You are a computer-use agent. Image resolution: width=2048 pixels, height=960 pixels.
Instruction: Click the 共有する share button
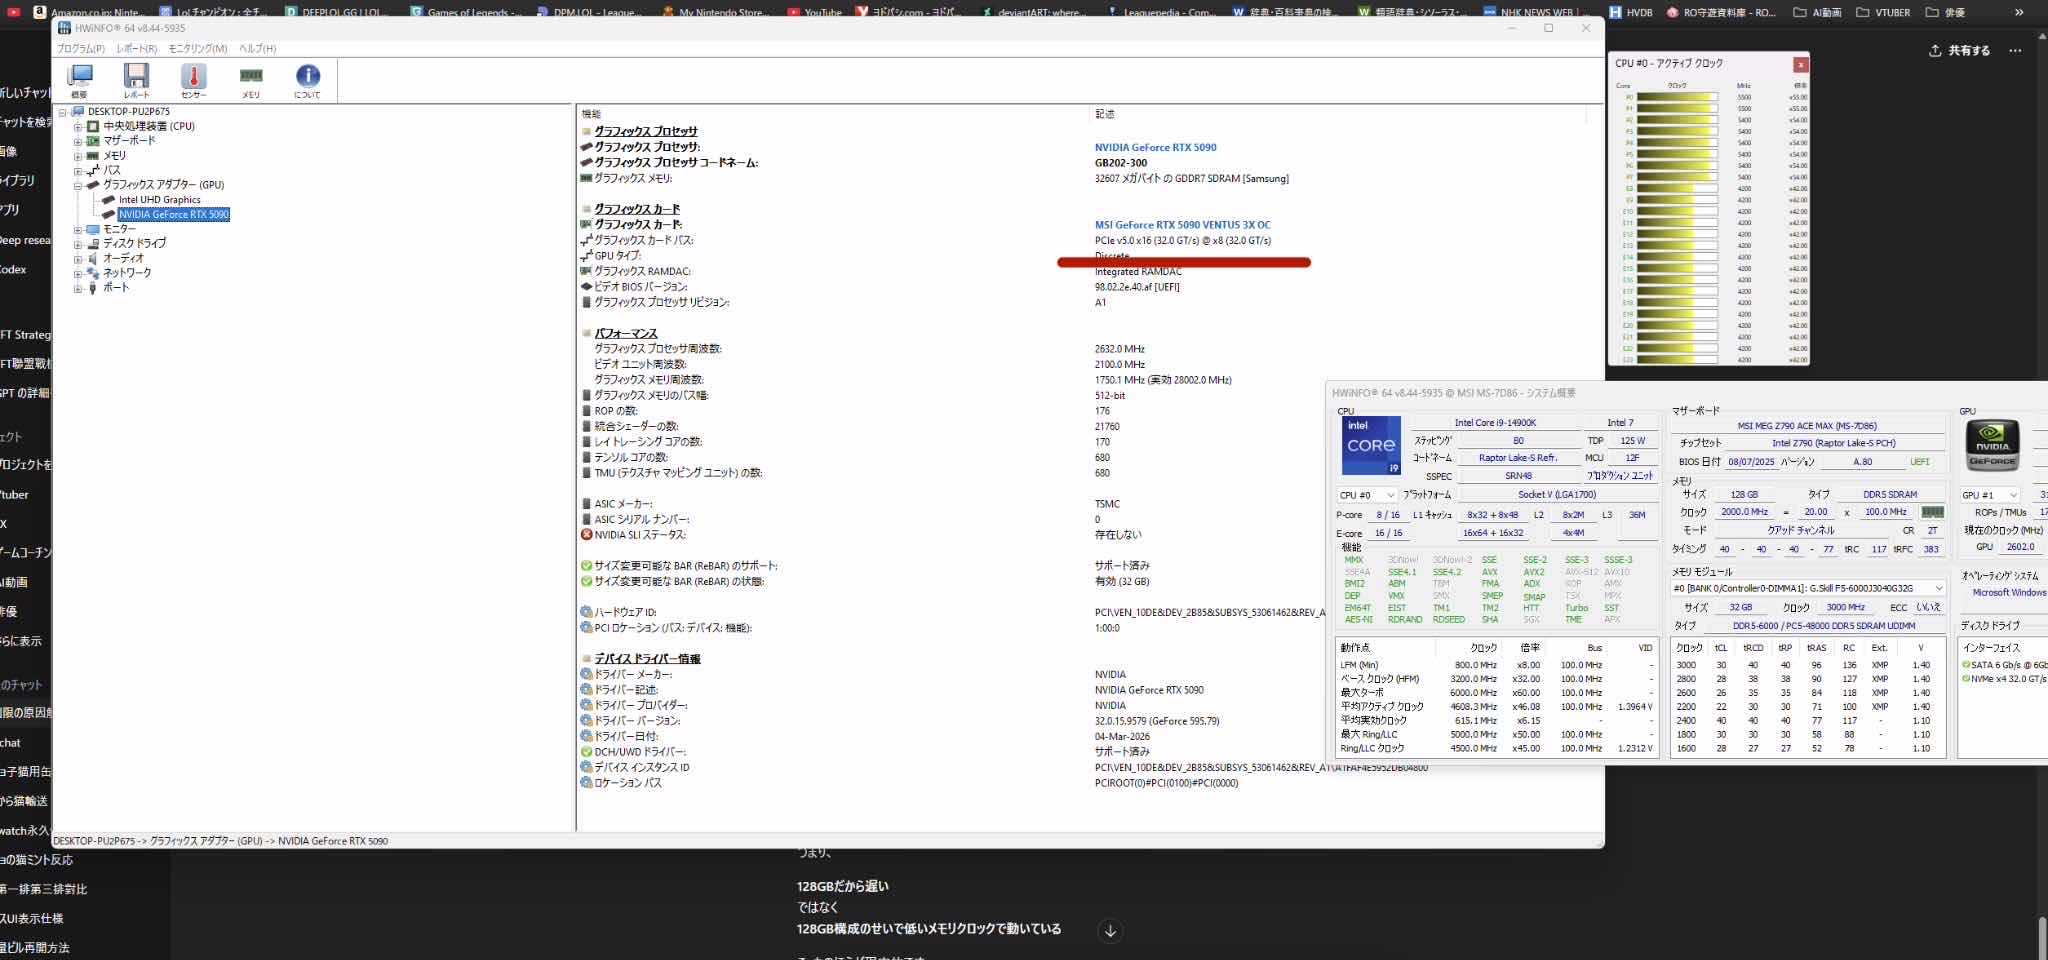tap(1960, 50)
